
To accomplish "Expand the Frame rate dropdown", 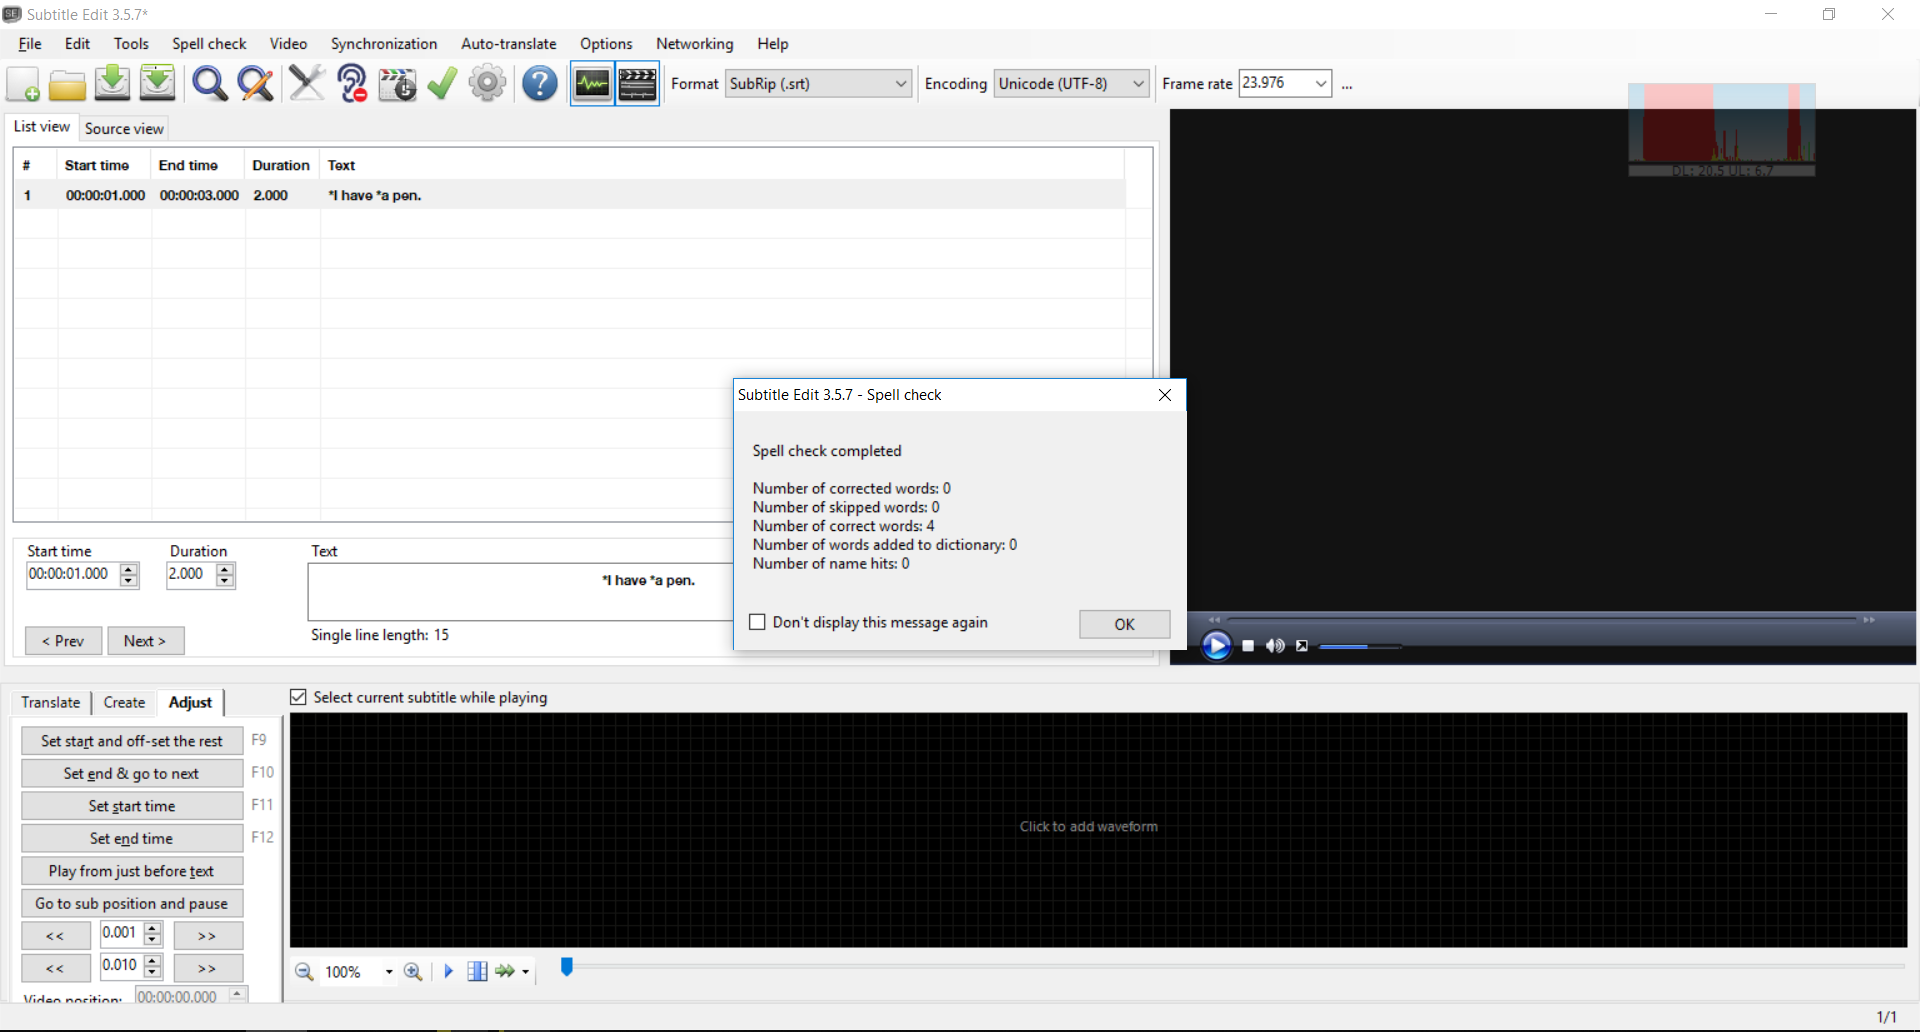I will [x=1321, y=83].
